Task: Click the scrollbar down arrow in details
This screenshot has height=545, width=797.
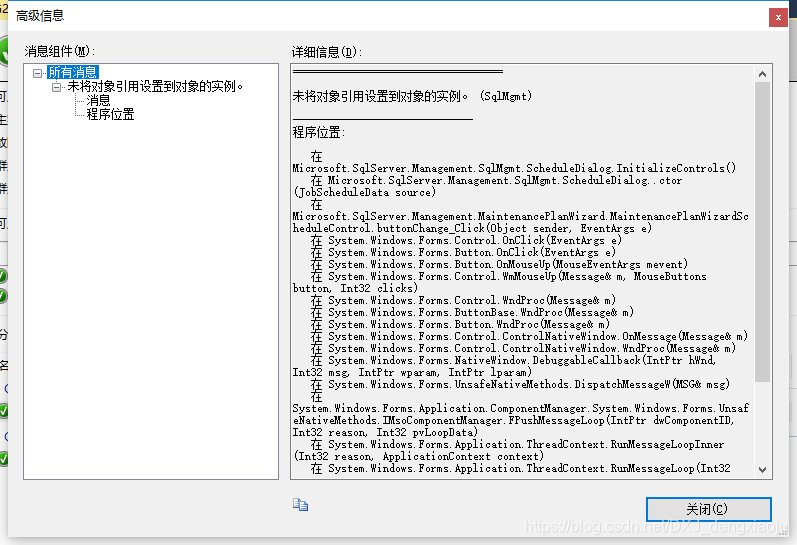Action: (x=762, y=469)
